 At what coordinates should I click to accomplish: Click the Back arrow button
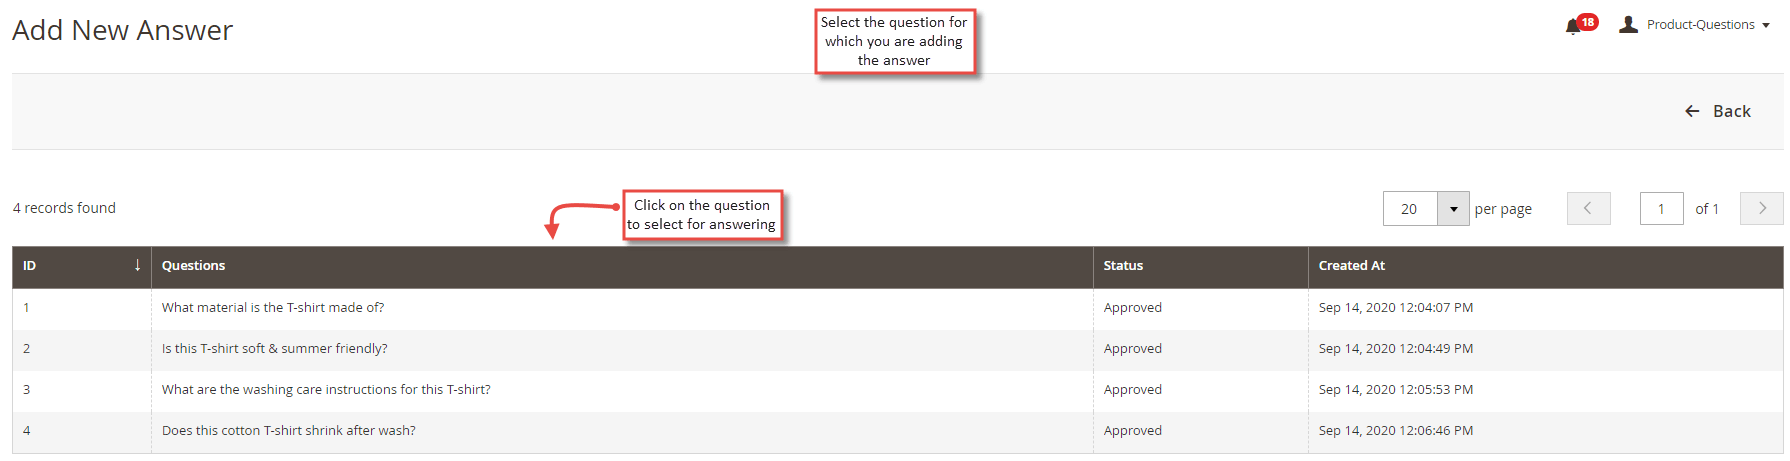[1717, 111]
